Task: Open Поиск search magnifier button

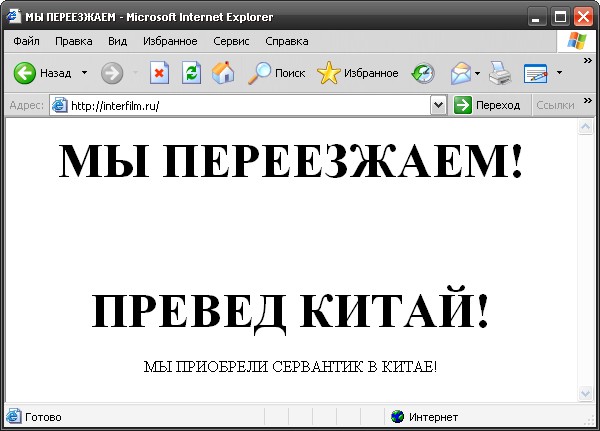Action: (276, 73)
